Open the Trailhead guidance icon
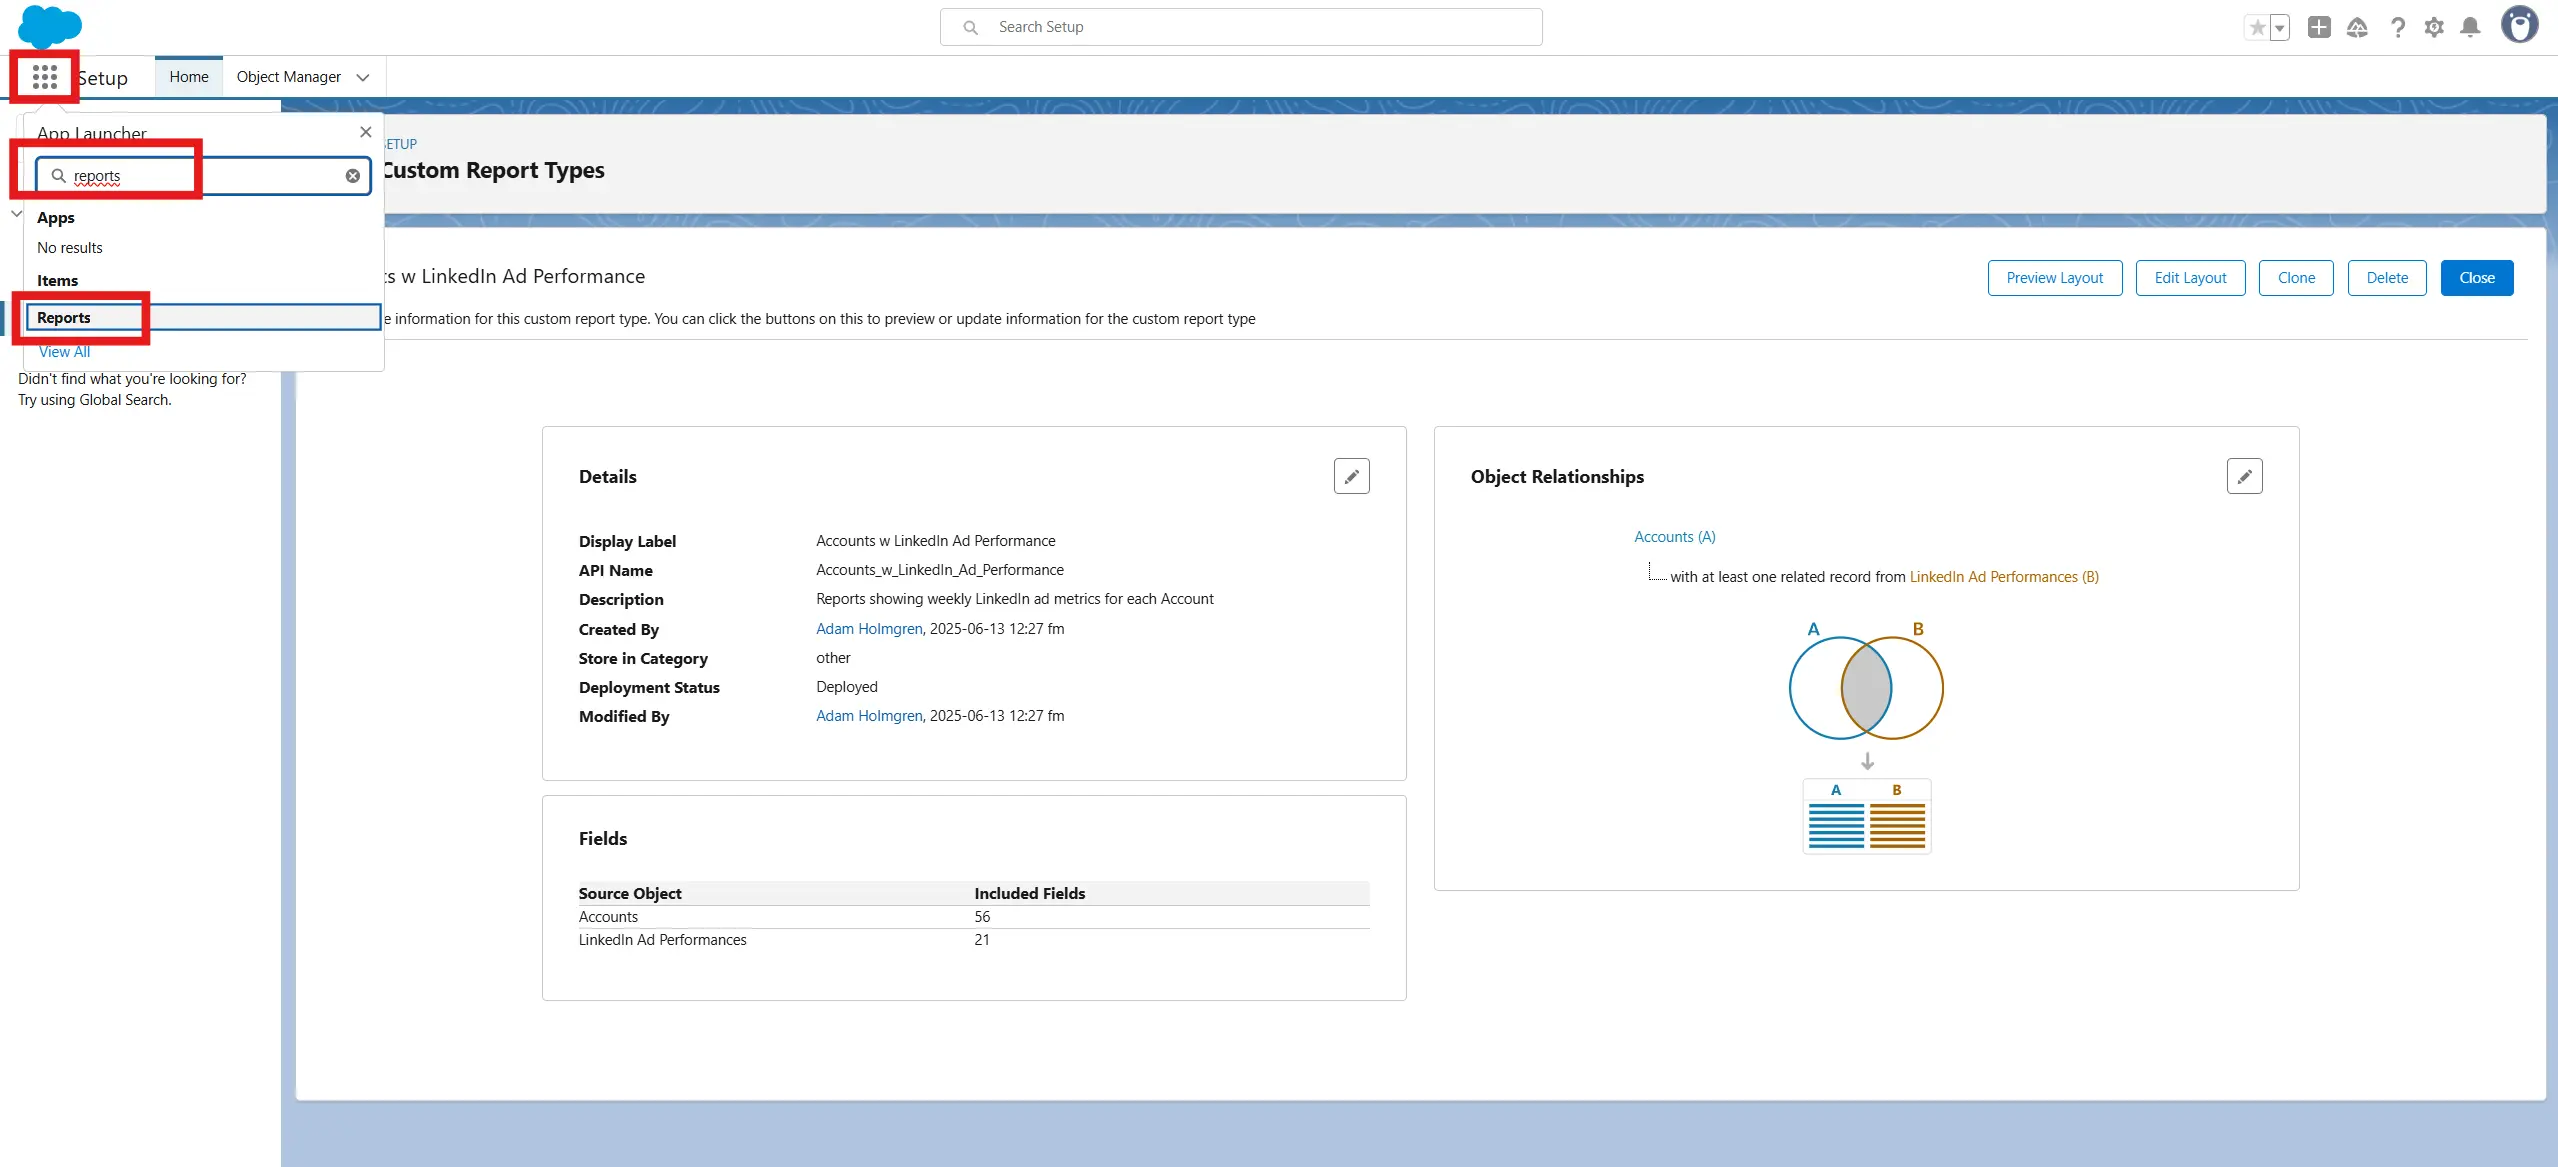This screenshot has height=1167, width=2558. (2357, 27)
